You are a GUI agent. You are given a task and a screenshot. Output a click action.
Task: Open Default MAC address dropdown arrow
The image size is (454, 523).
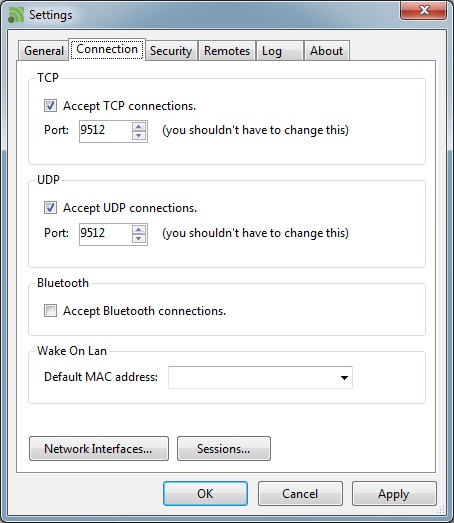click(344, 378)
